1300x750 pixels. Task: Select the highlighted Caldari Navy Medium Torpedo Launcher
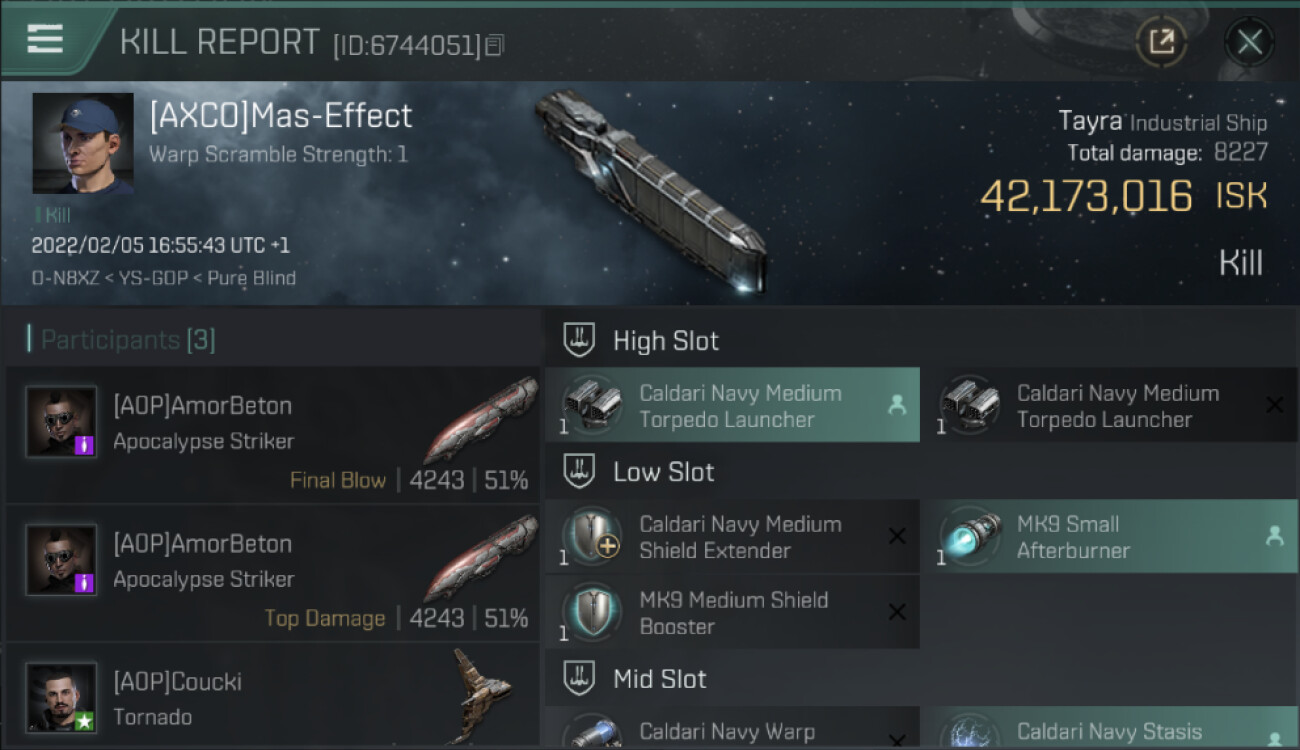point(733,405)
